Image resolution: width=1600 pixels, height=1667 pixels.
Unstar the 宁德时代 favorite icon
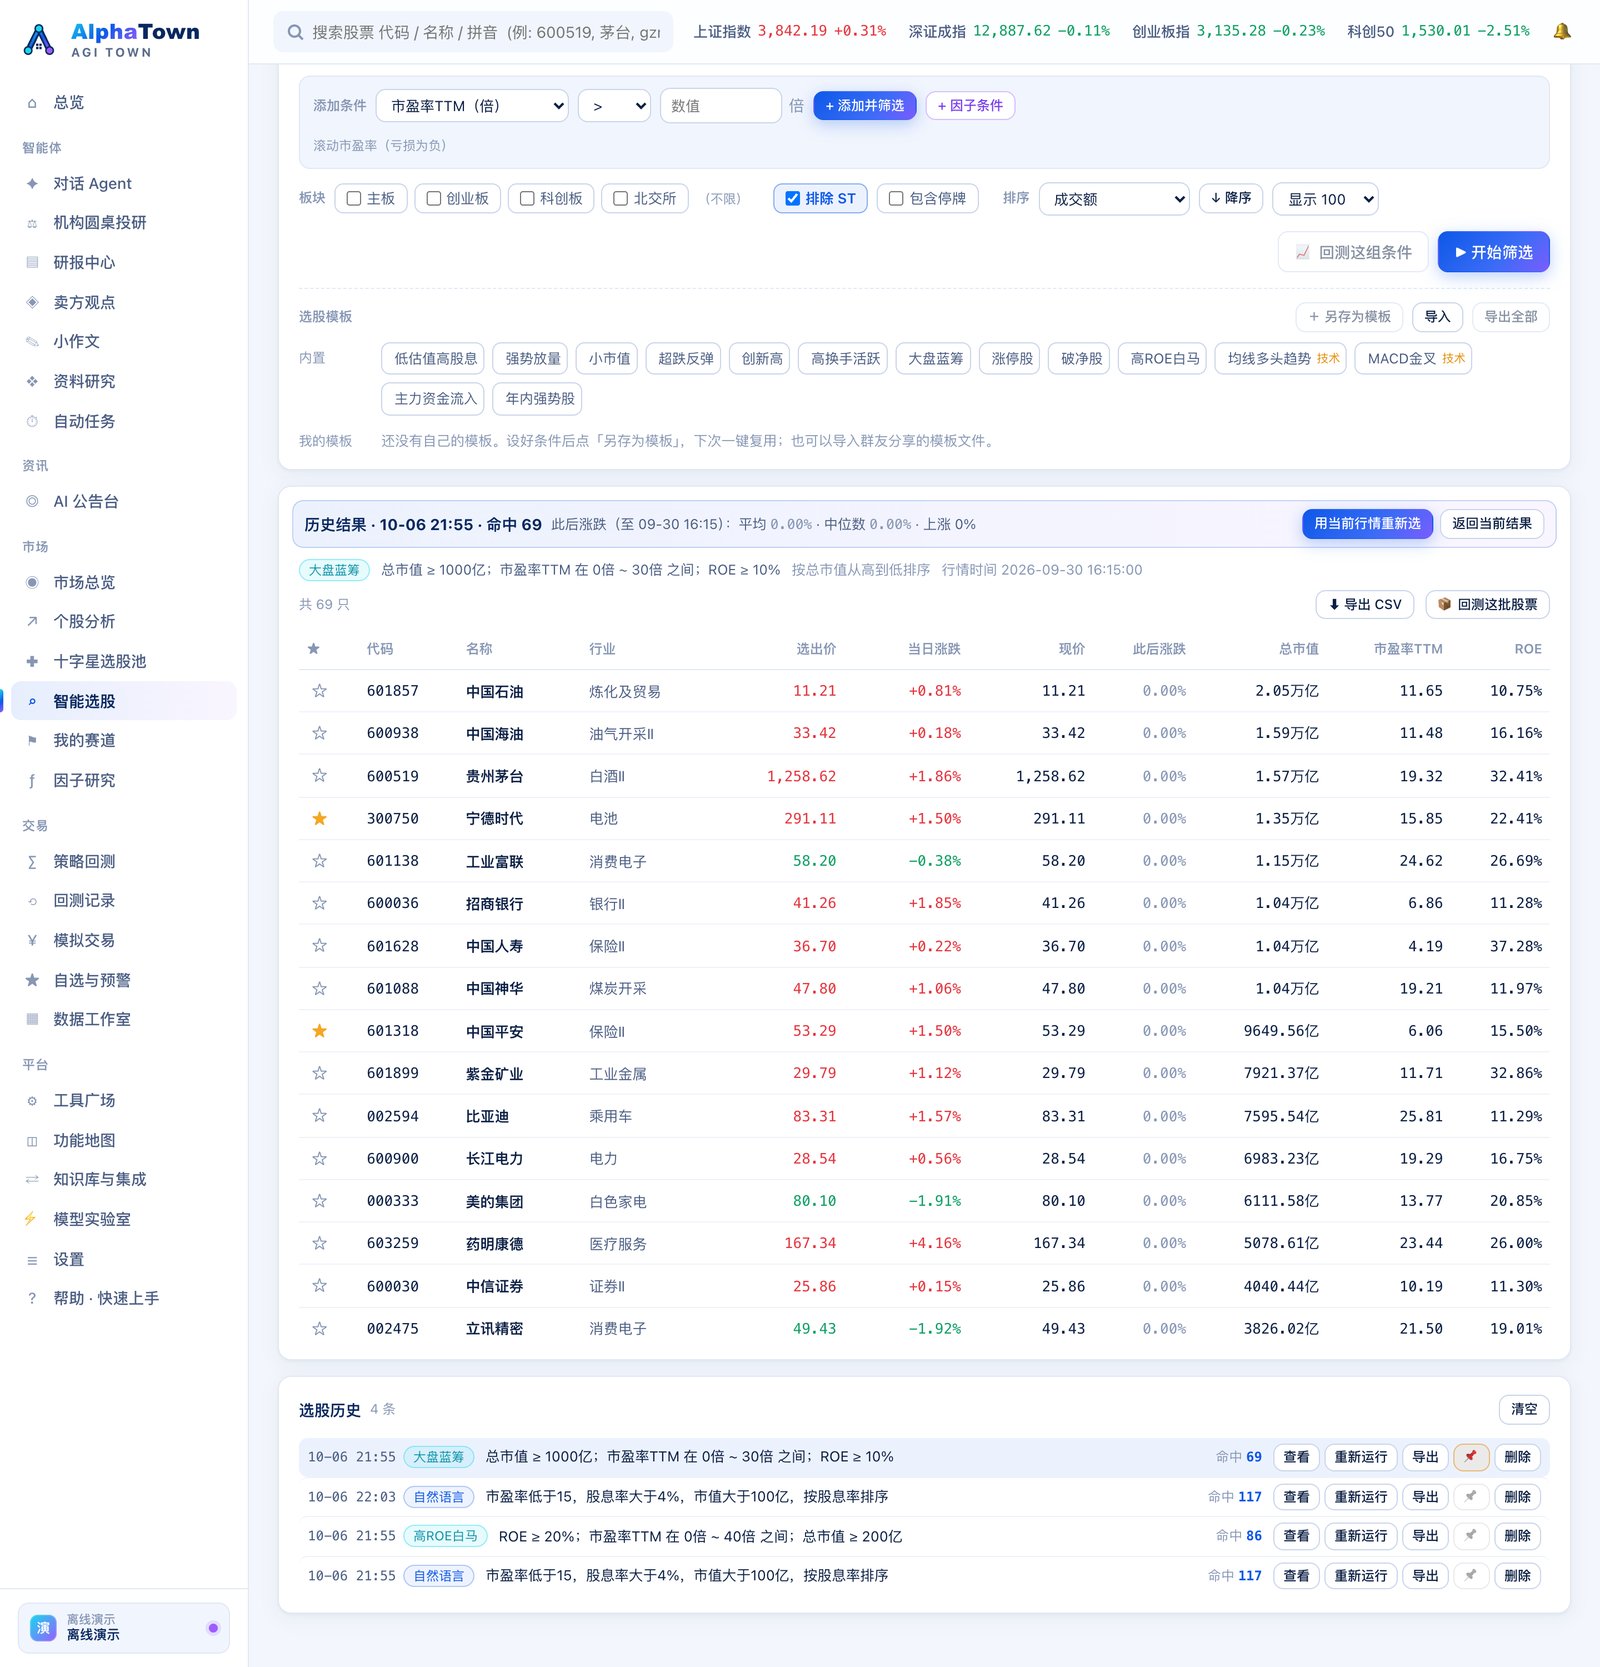pos(319,818)
